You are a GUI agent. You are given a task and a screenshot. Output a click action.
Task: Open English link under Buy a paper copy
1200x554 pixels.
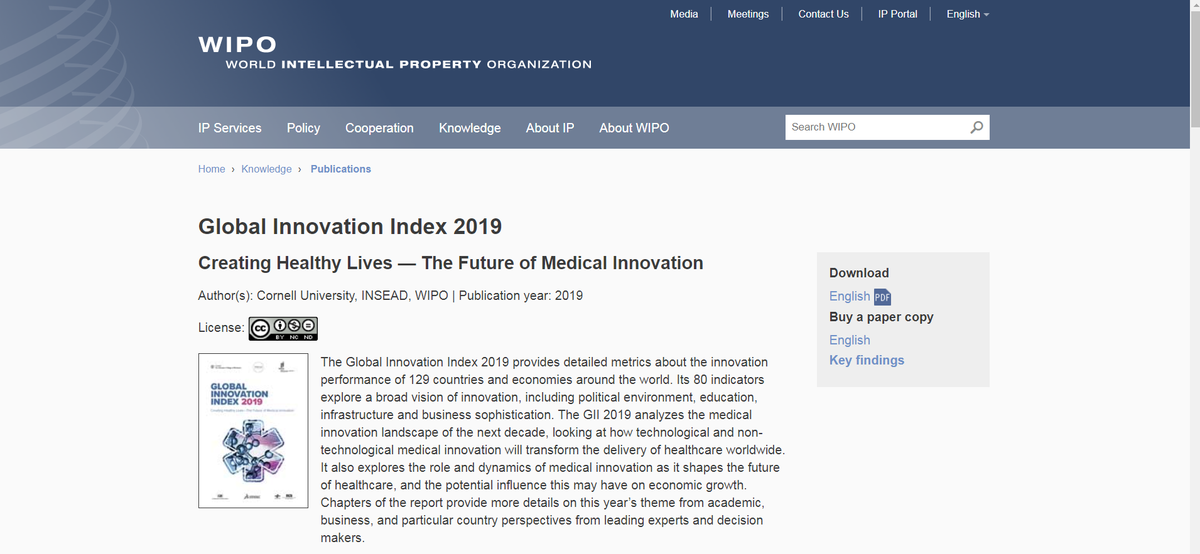[x=849, y=340]
